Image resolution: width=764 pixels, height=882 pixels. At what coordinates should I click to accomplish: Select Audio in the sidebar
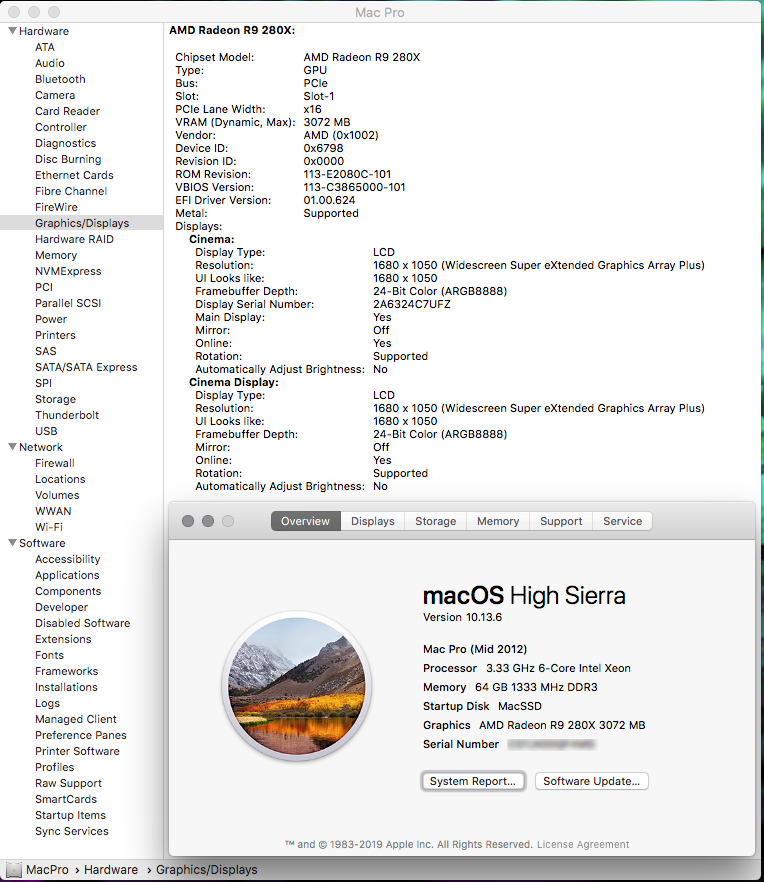pos(50,63)
